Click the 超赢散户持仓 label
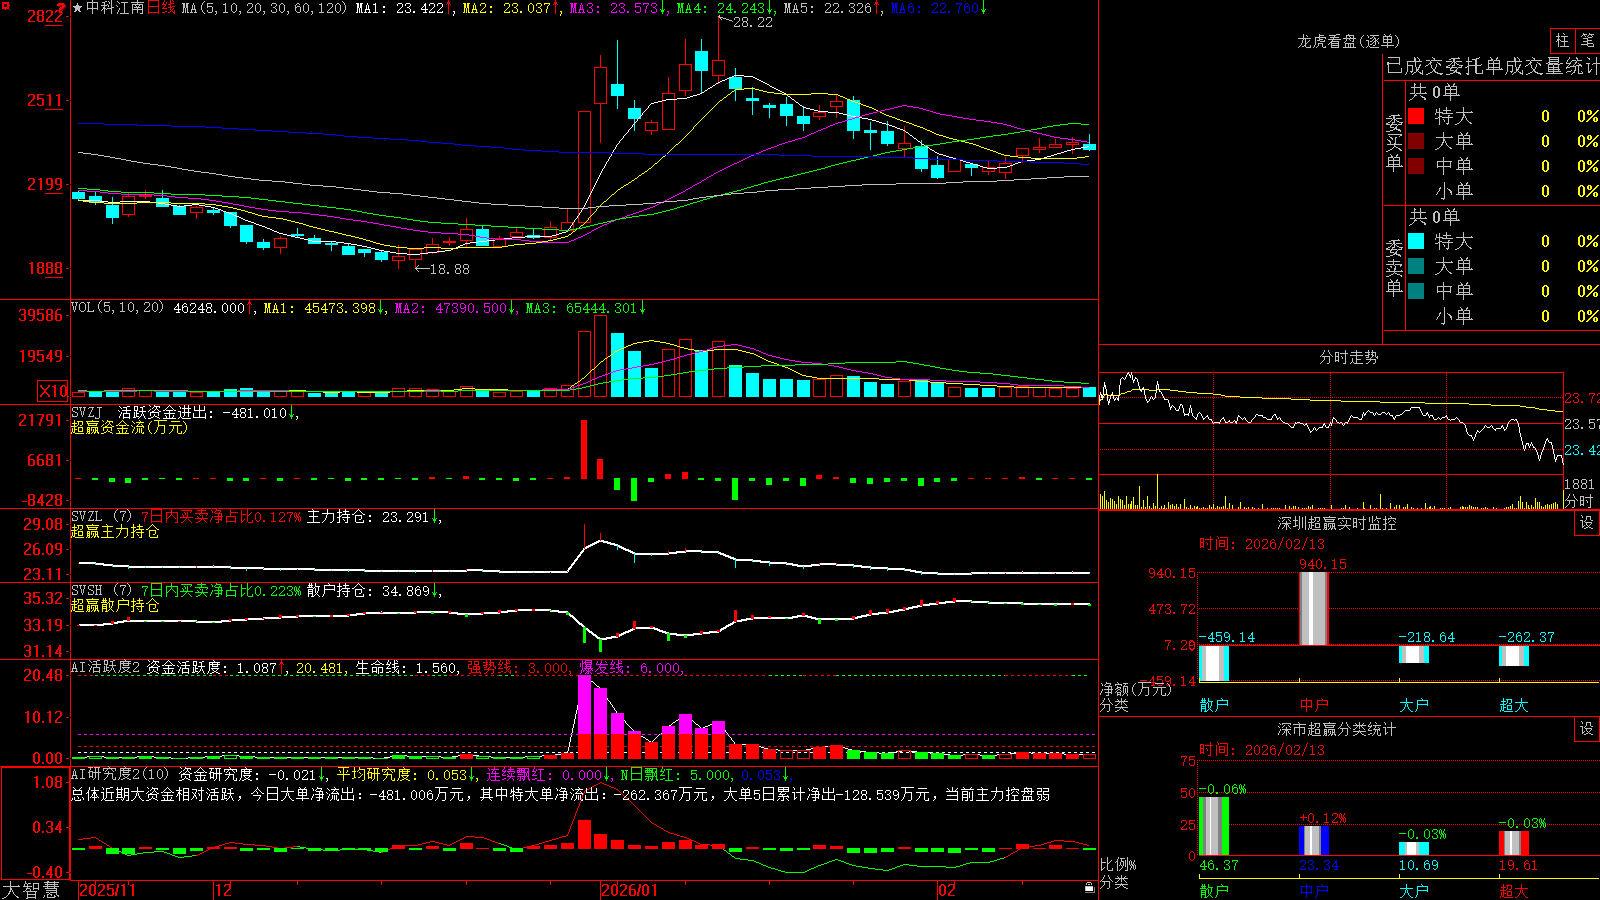1600x900 pixels. [115, 605]
